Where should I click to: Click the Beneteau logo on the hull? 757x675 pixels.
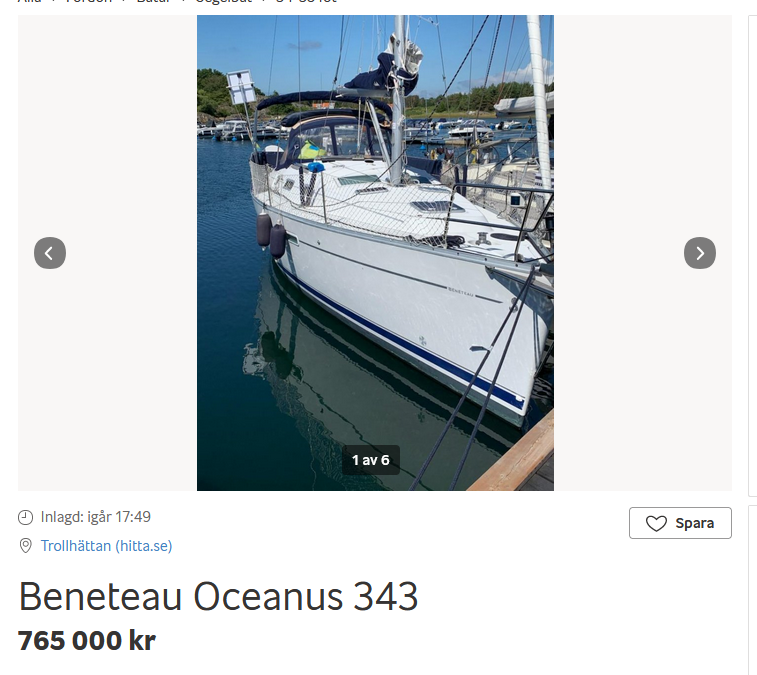(461, 292)
